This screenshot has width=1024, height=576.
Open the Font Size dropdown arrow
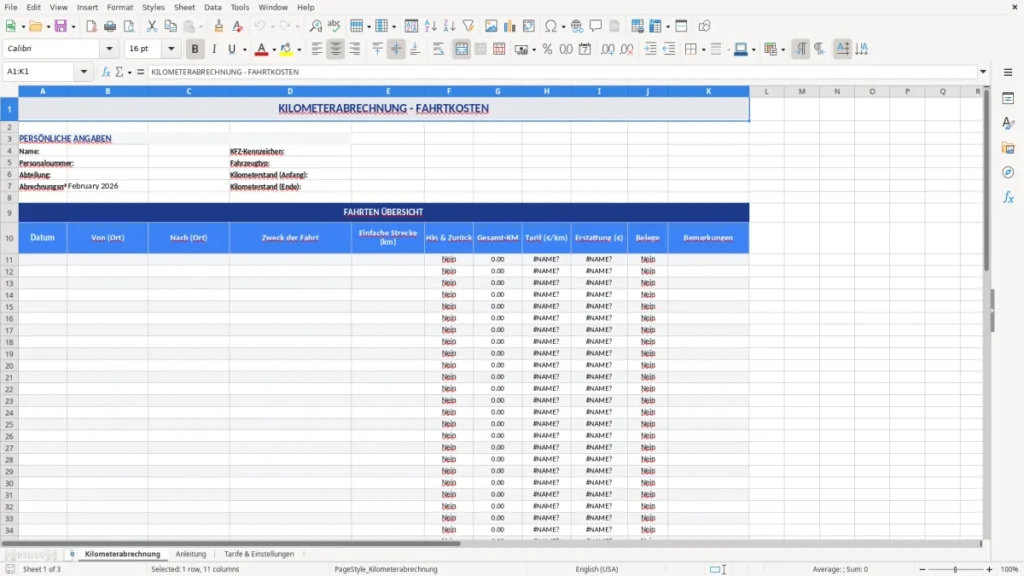171,49
